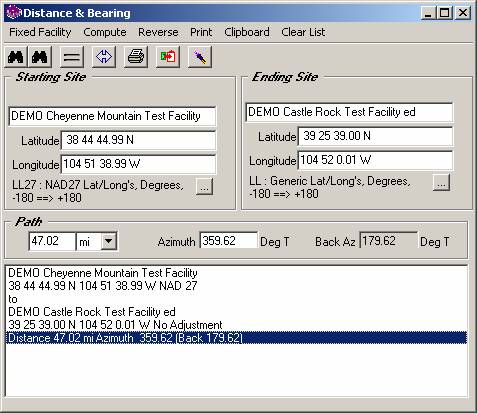This screenshot has width=477, height=413.
Task: Open Starting Site coordinate system ellipsis button
Action: [204, 187]
